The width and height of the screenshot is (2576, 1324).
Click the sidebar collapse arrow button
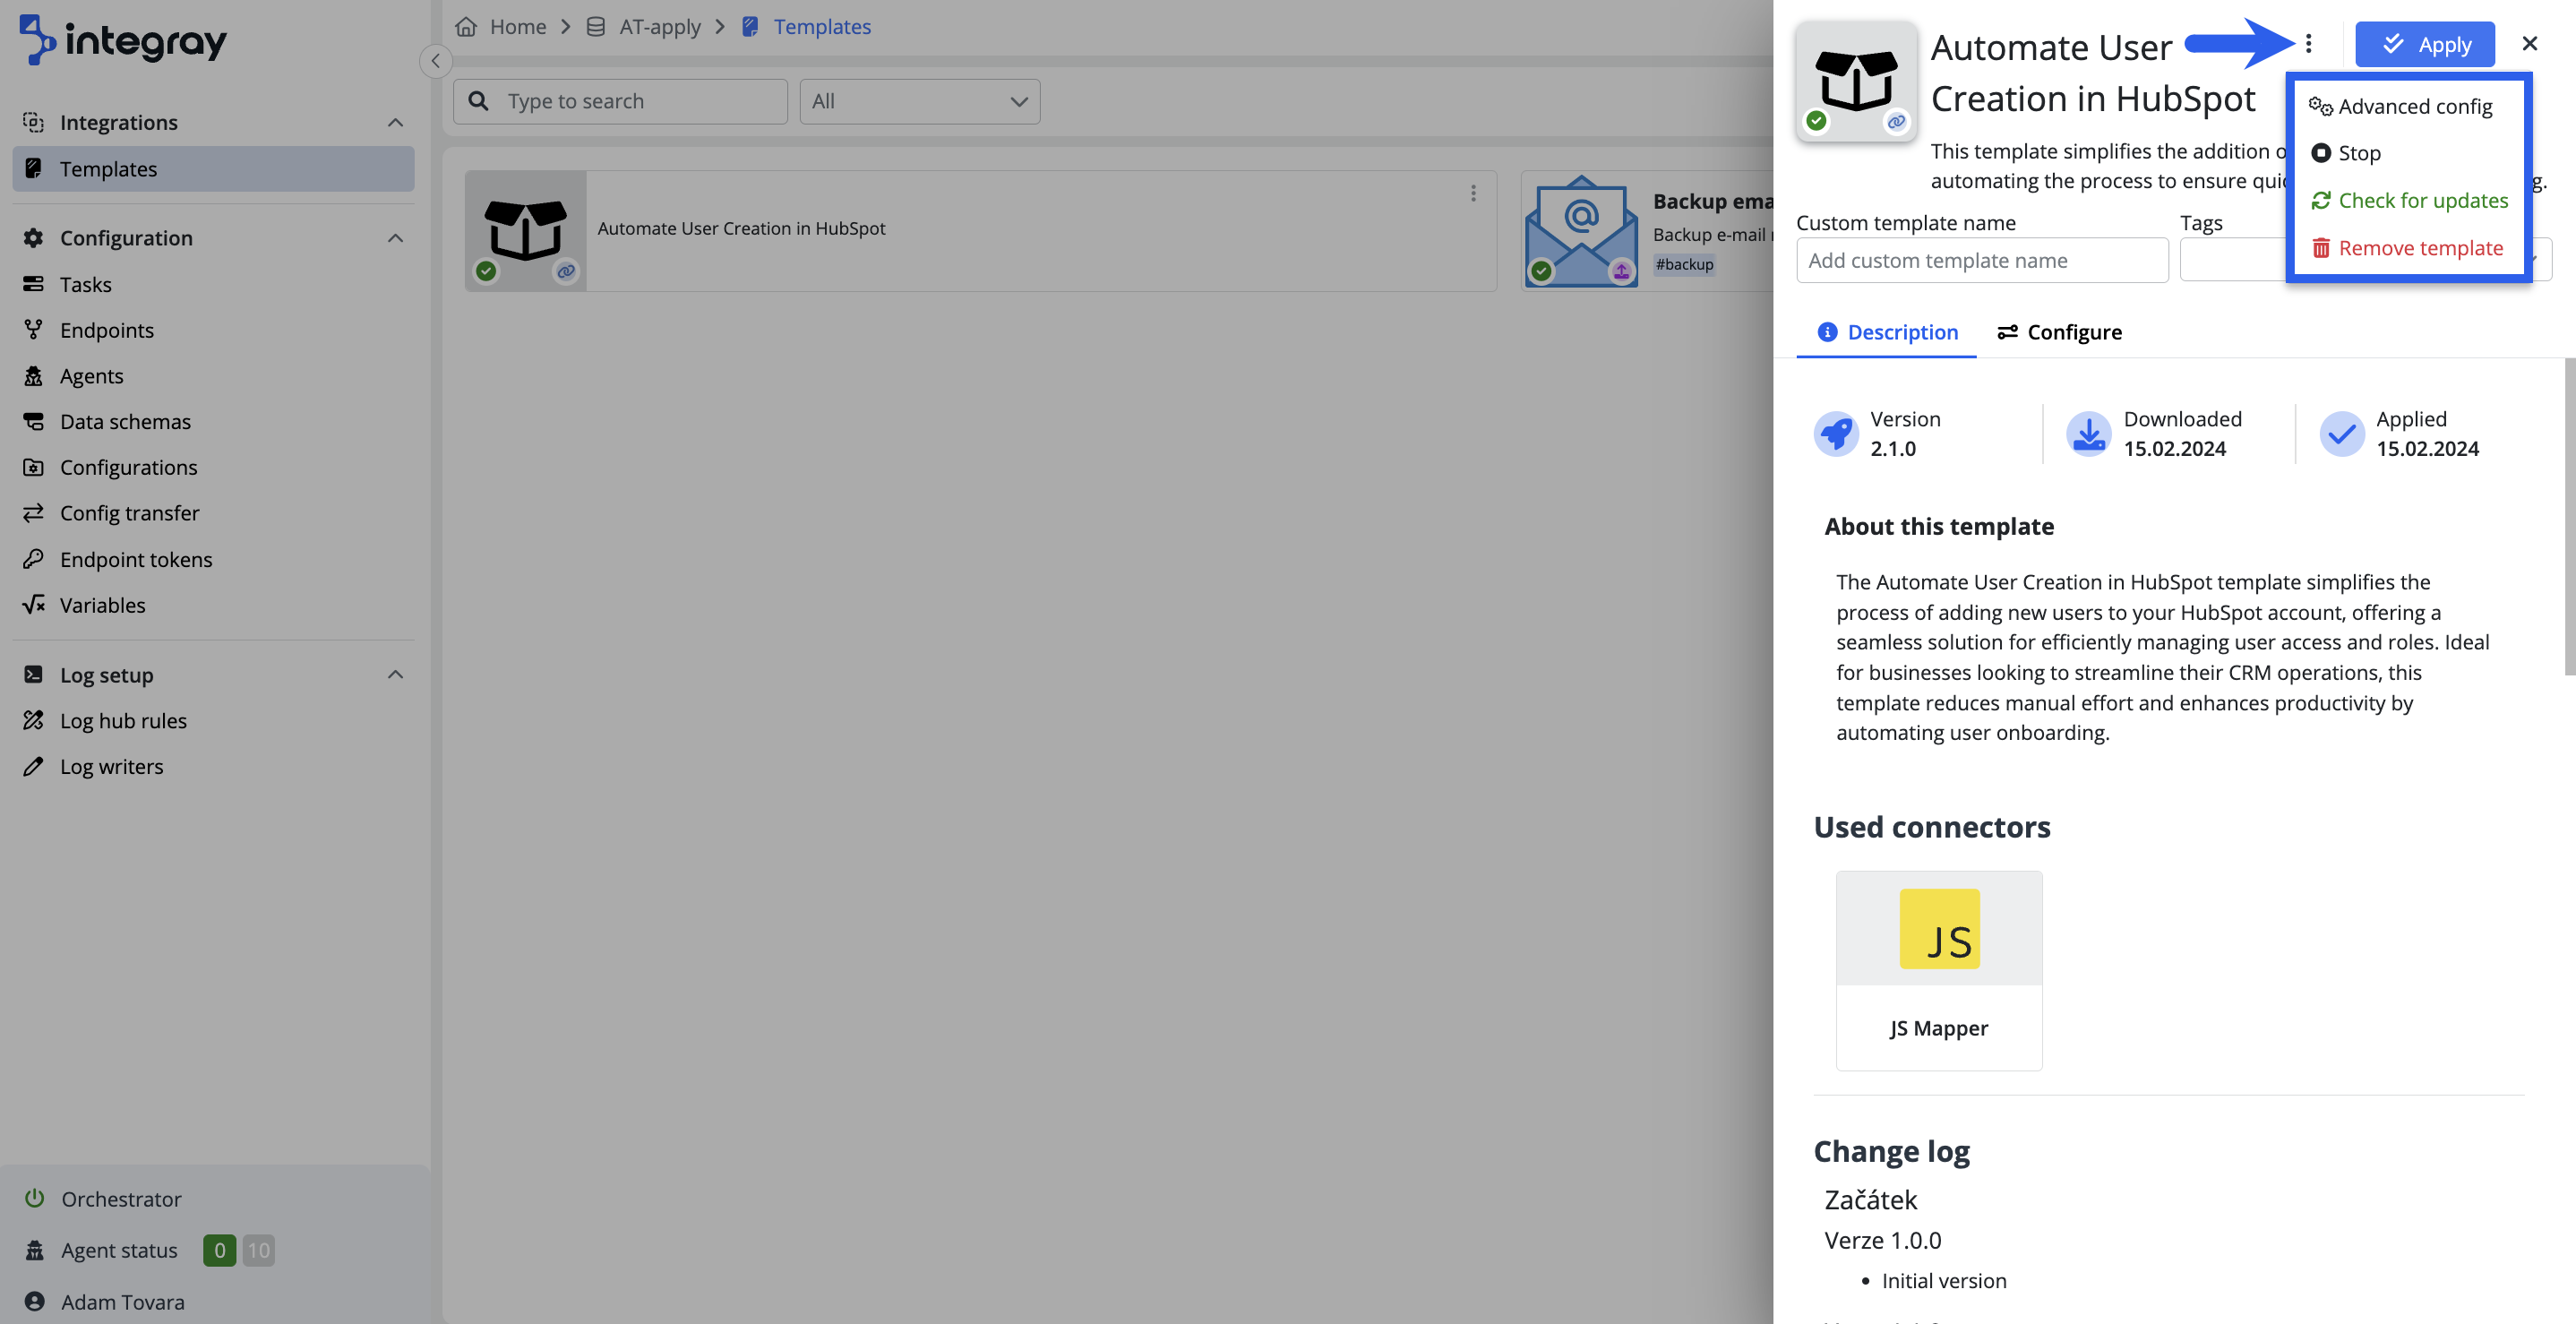click(x=435, y=61)
